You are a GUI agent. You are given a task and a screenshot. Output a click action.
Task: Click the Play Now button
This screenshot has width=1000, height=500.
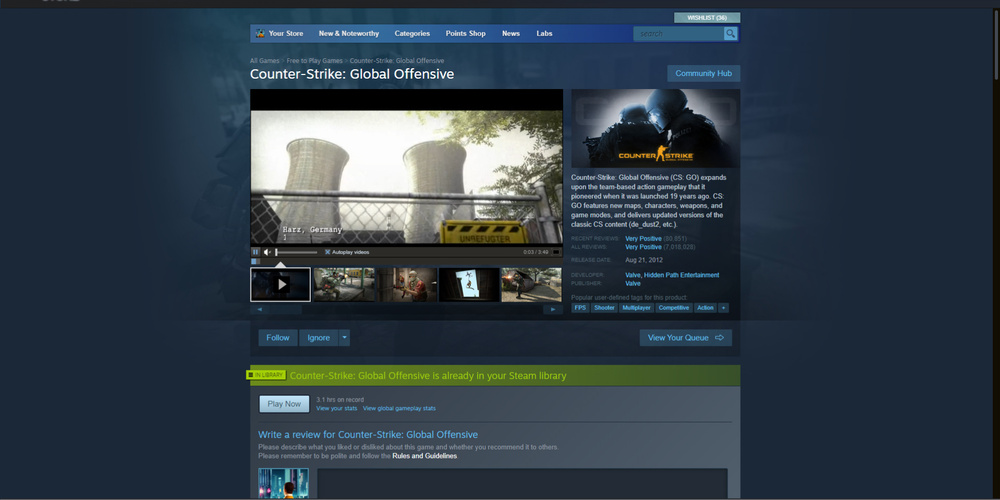[x=284, y=404]
